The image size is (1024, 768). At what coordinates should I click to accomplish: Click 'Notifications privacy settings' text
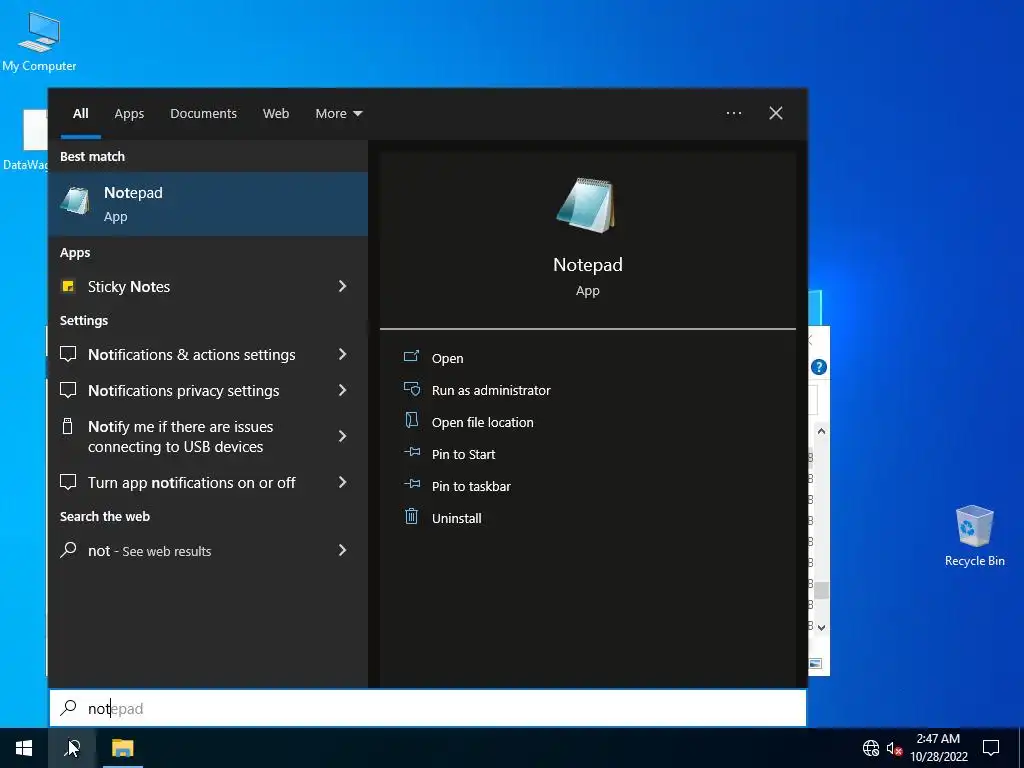click(184, 390)
